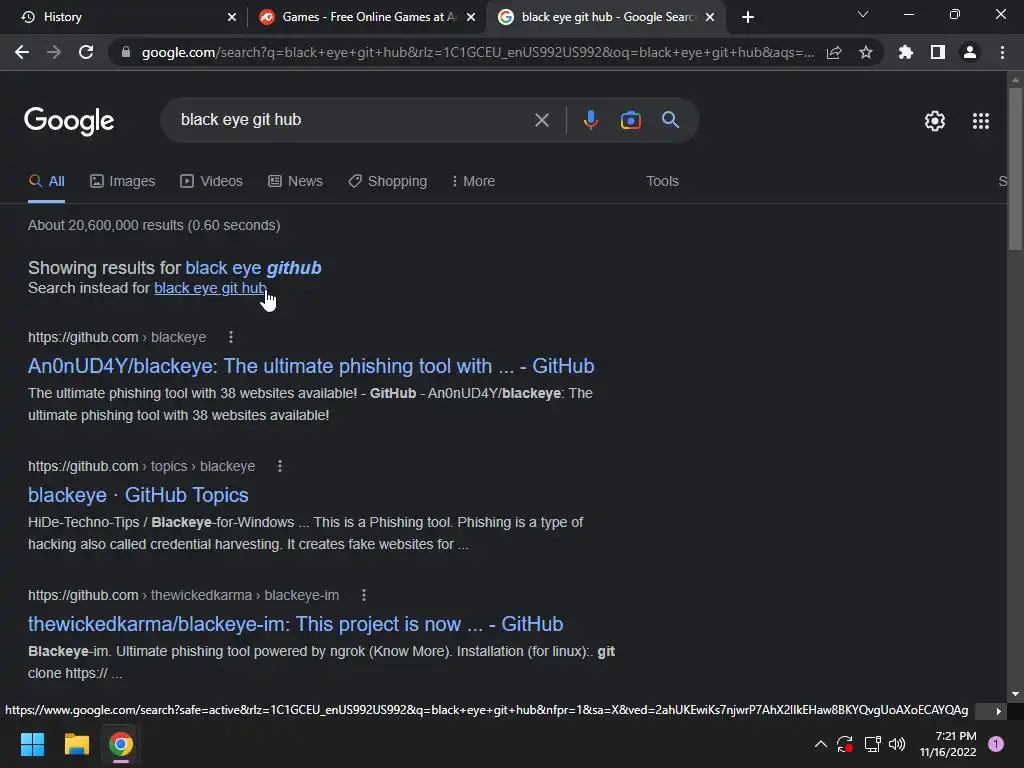Submit search with magnifier icon
The image size is (1024, 768).
tap(671, 120)
